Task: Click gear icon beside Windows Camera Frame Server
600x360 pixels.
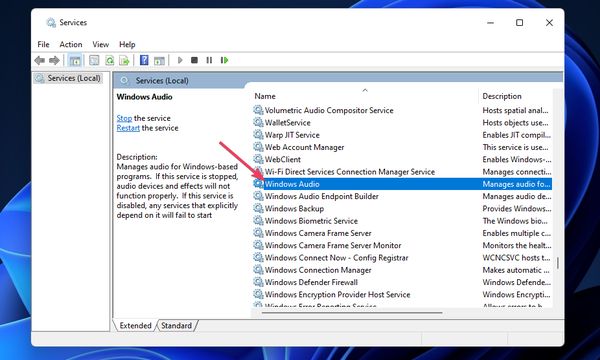Action: (258, 233)
